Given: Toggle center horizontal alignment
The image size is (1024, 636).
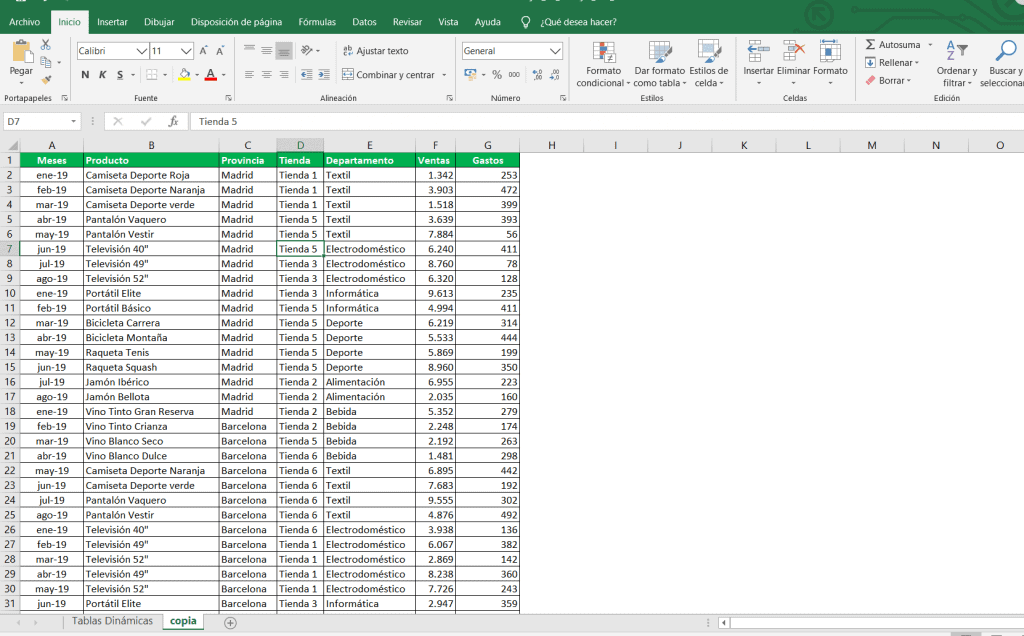Looking at the screenshot, I should [266, 75].
